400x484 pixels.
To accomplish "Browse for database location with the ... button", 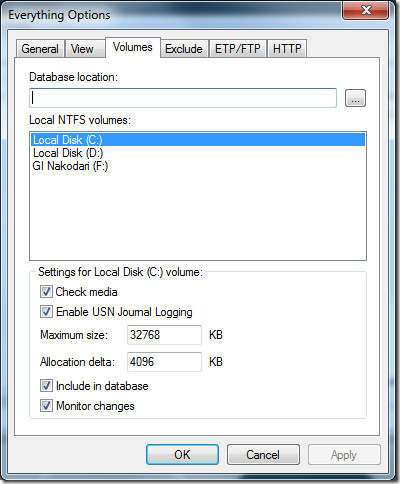I will pyautogui.click(x=355, y=98).
